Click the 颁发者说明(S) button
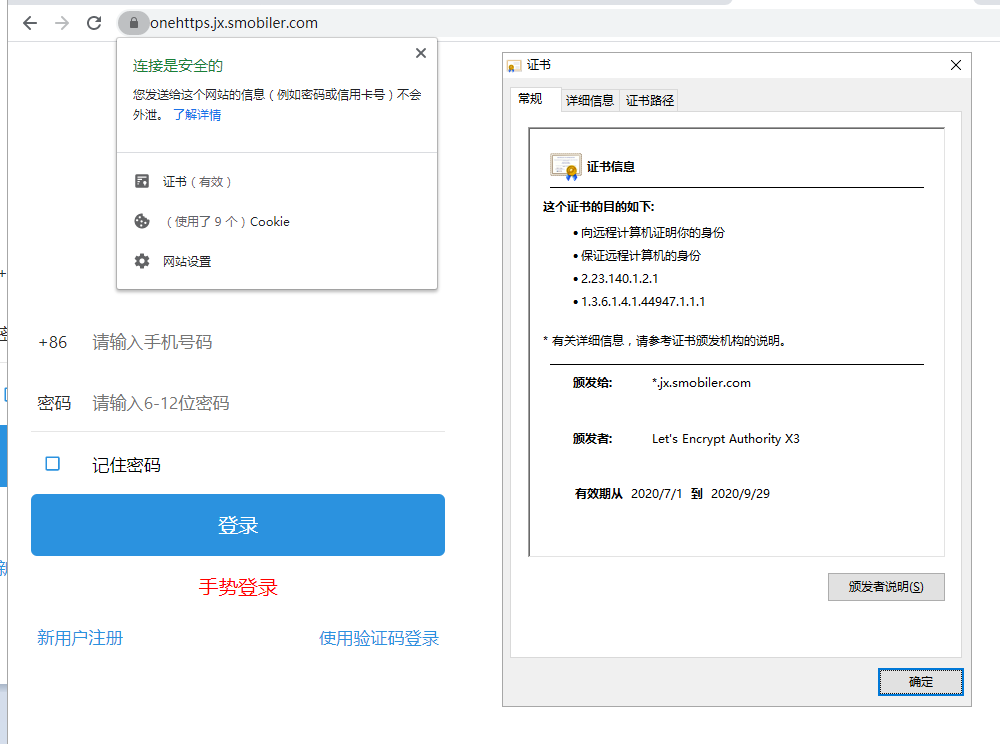This screenshot has height=744, width=1000. tap(886, 587)
